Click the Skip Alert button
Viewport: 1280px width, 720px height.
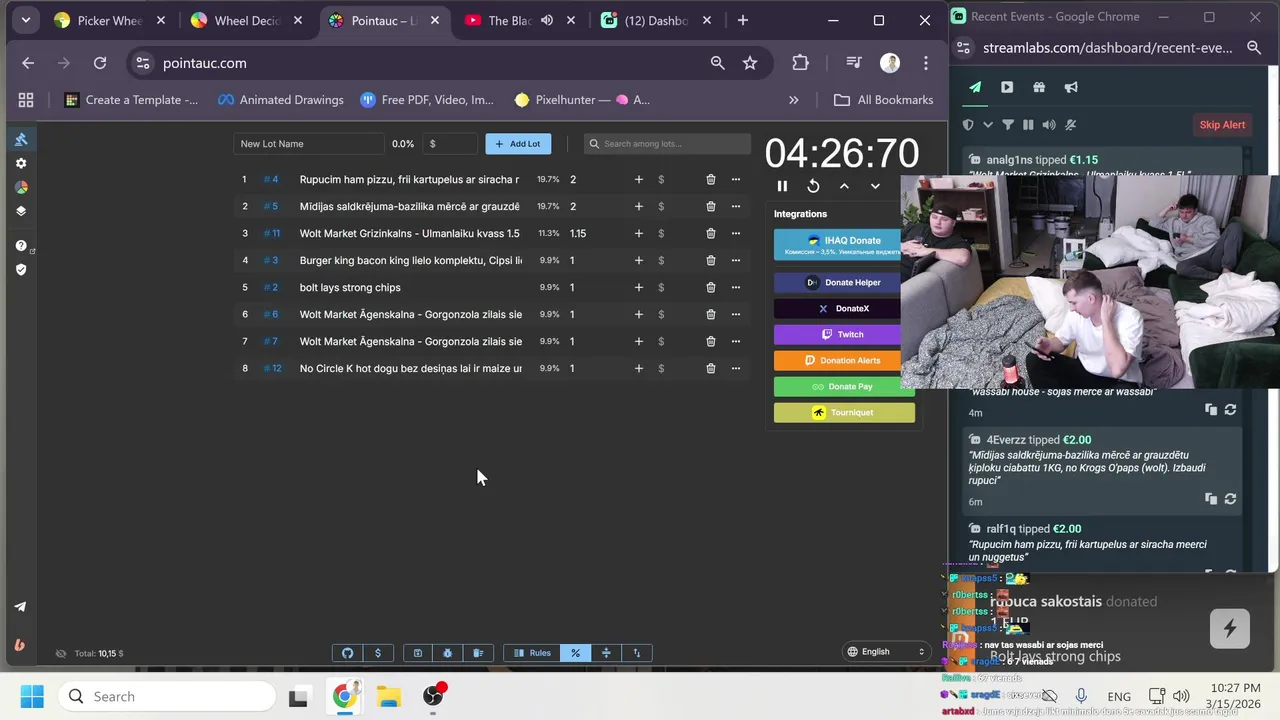coord(1222,125)
